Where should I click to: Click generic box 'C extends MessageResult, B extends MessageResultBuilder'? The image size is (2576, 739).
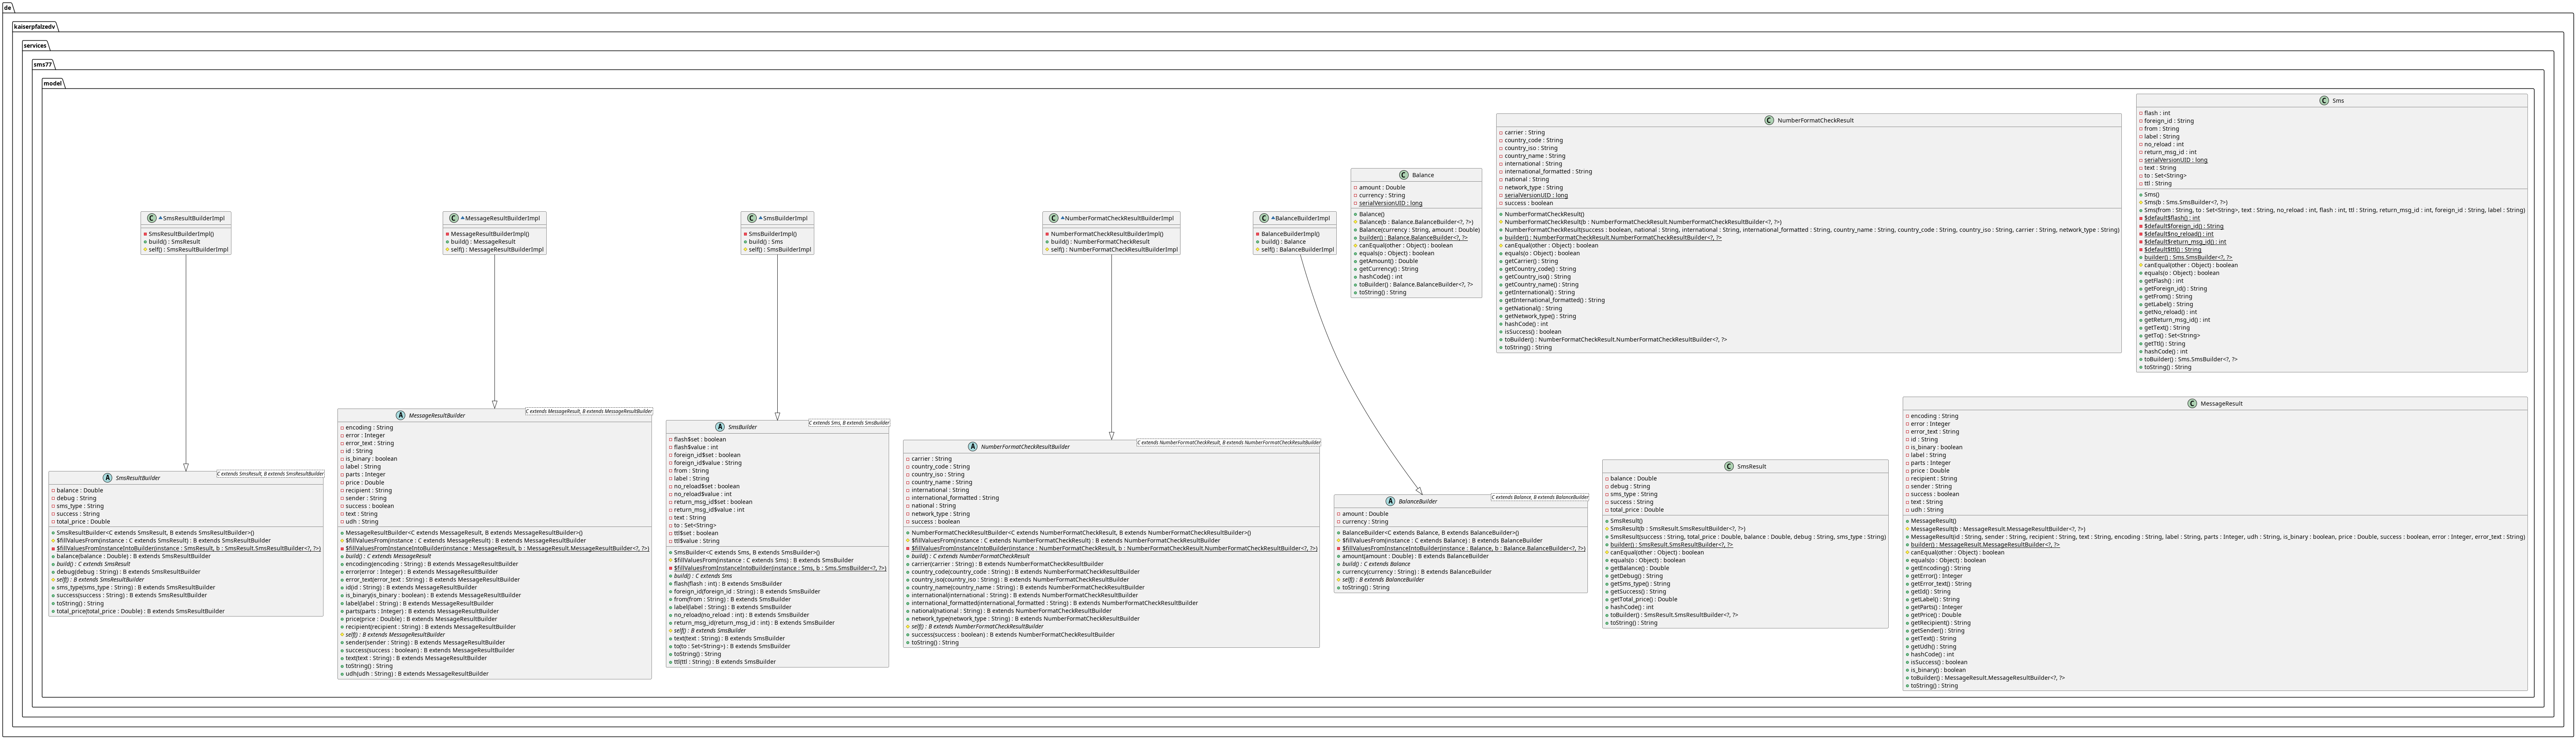coord(589,411)
